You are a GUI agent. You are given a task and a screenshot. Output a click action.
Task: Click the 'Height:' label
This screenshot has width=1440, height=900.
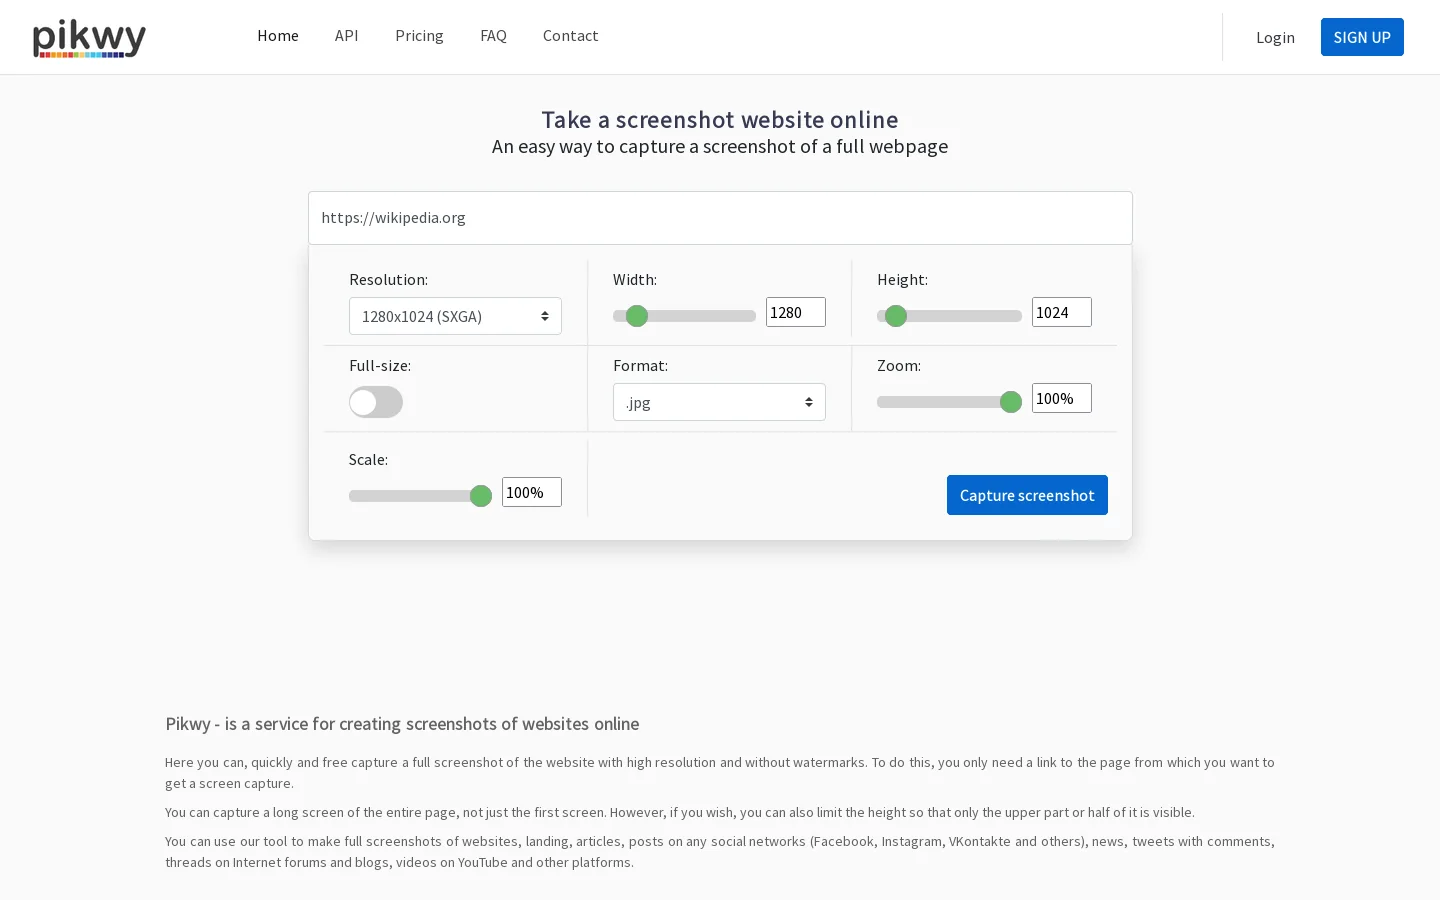[x=902, y=280]
